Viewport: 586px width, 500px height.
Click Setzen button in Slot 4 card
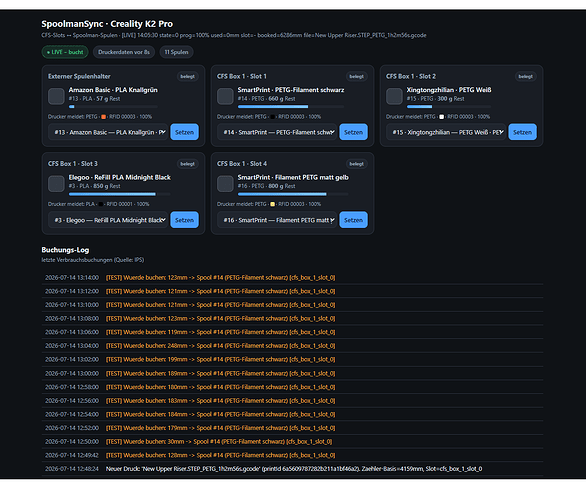tap(353, 220)
